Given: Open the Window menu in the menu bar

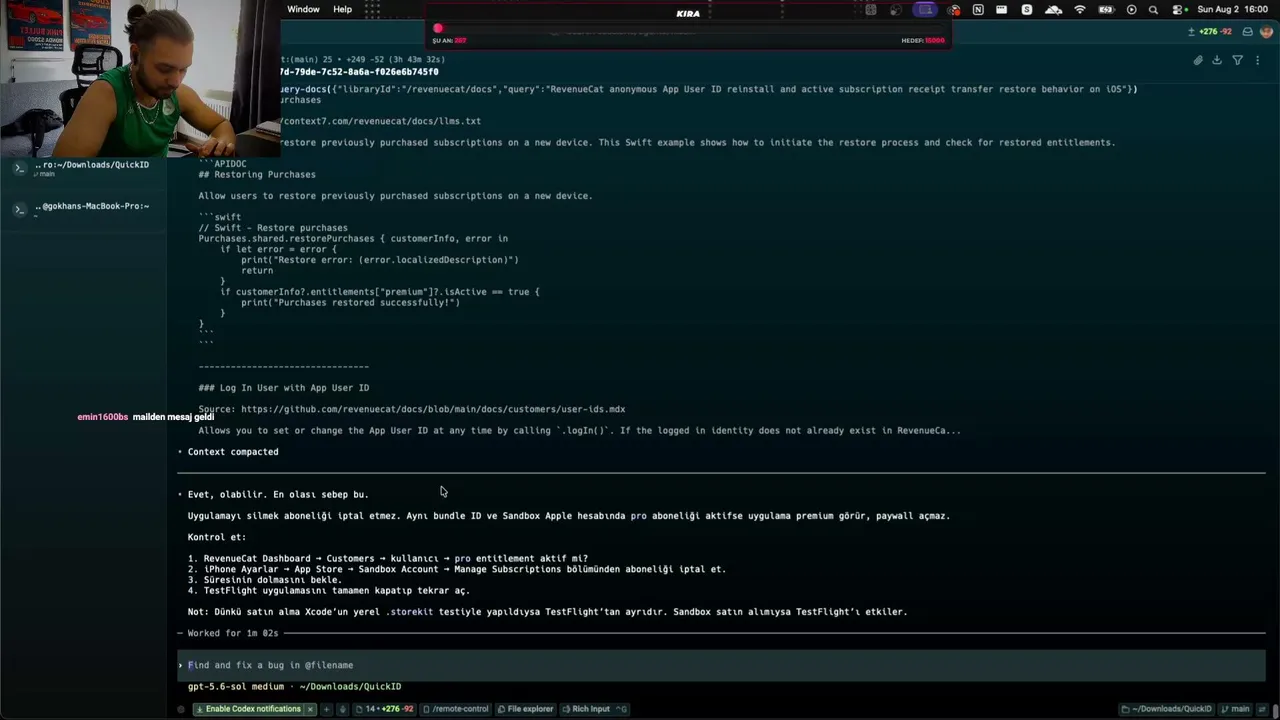Looking at the screenshot, I should [x=303, y=9].
